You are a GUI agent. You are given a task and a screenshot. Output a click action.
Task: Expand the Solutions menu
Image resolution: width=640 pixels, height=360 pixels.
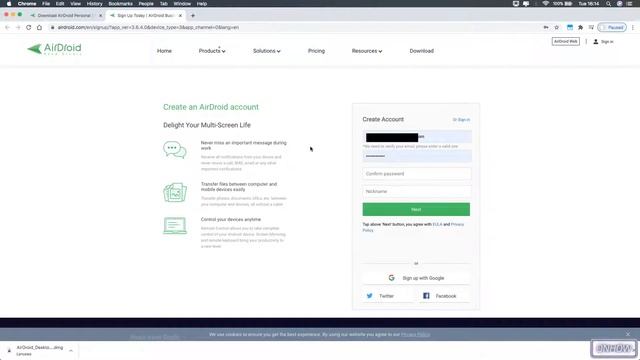[x=267, y=51]
